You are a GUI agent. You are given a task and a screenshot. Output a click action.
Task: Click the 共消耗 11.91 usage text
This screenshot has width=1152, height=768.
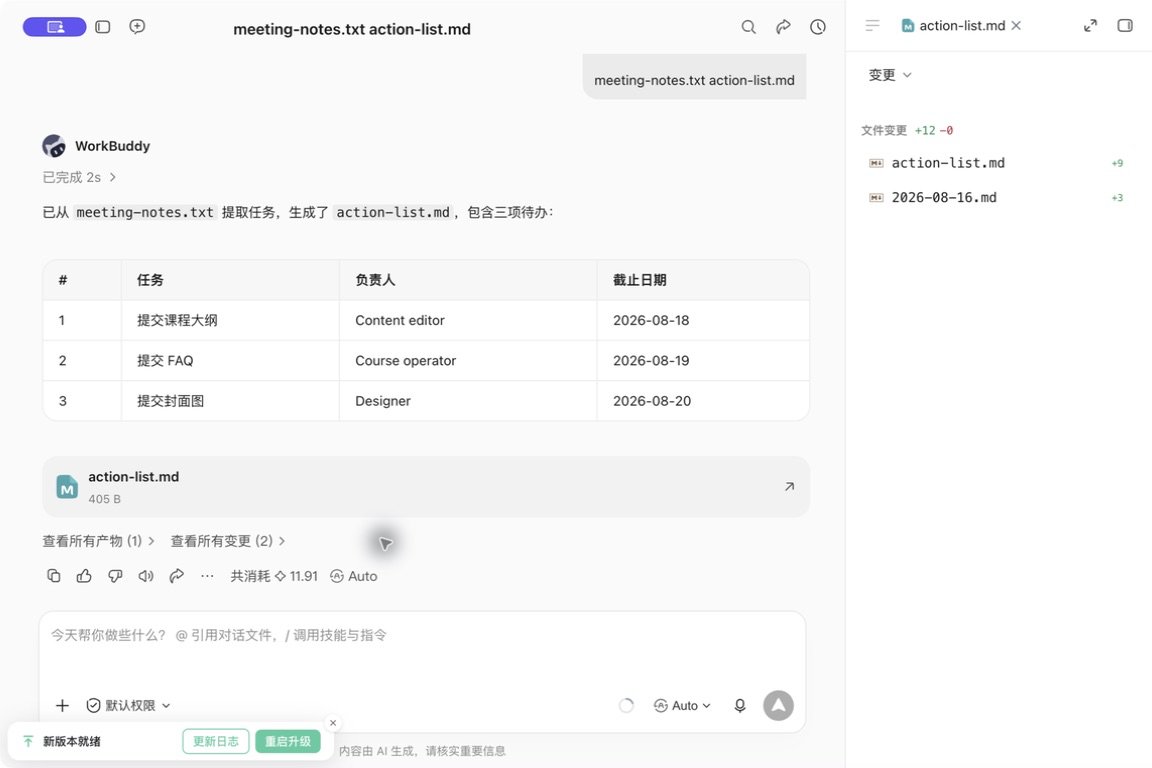(274, 576)
